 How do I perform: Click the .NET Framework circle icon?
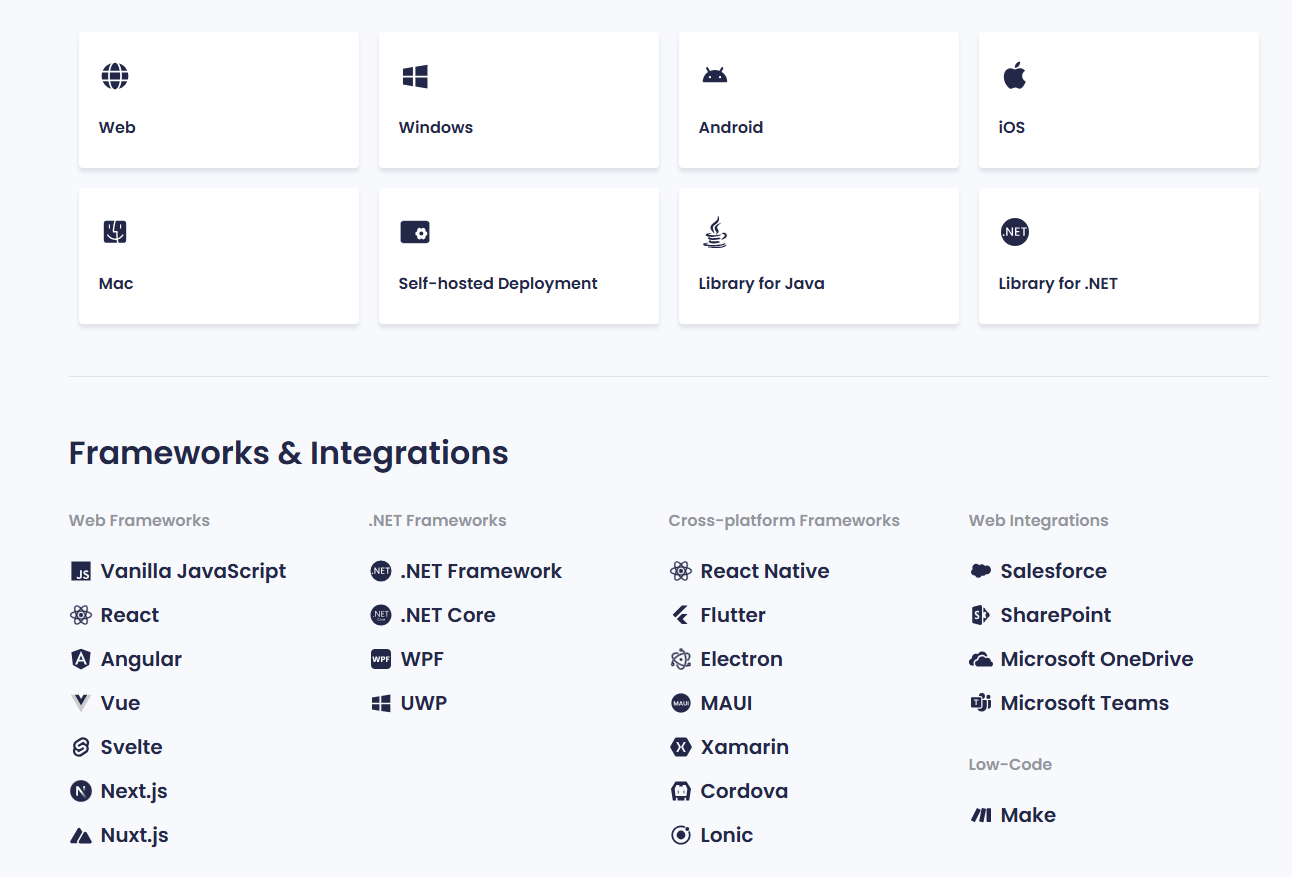tap(381, 572)
